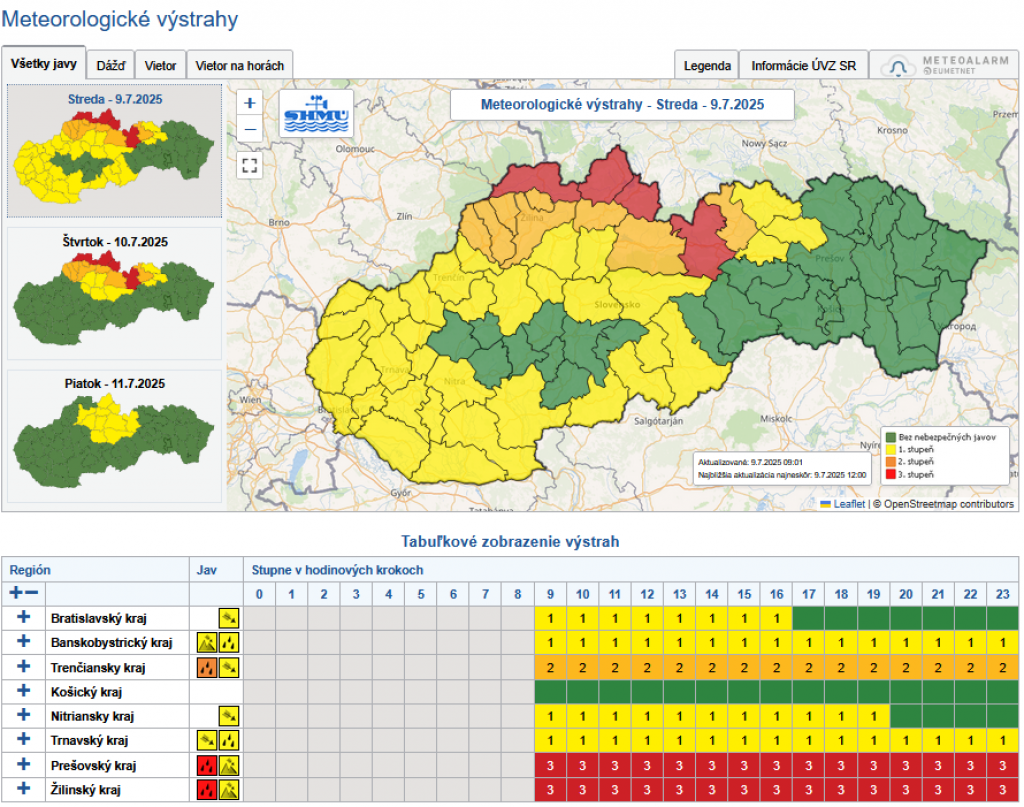Expand all regions with the header plus

(x=16, y=593)
